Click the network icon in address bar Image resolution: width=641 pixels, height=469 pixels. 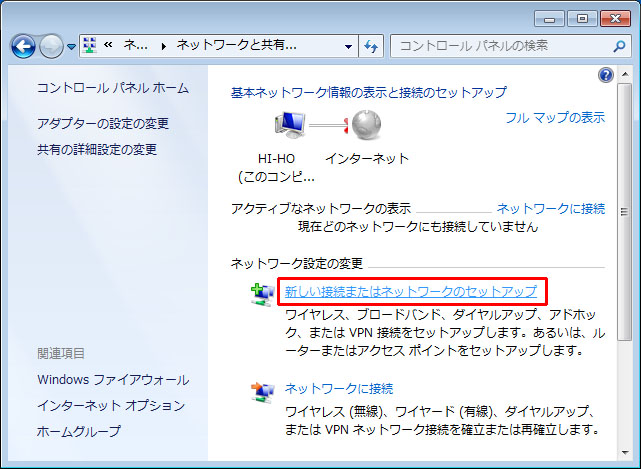click(90, 45)
